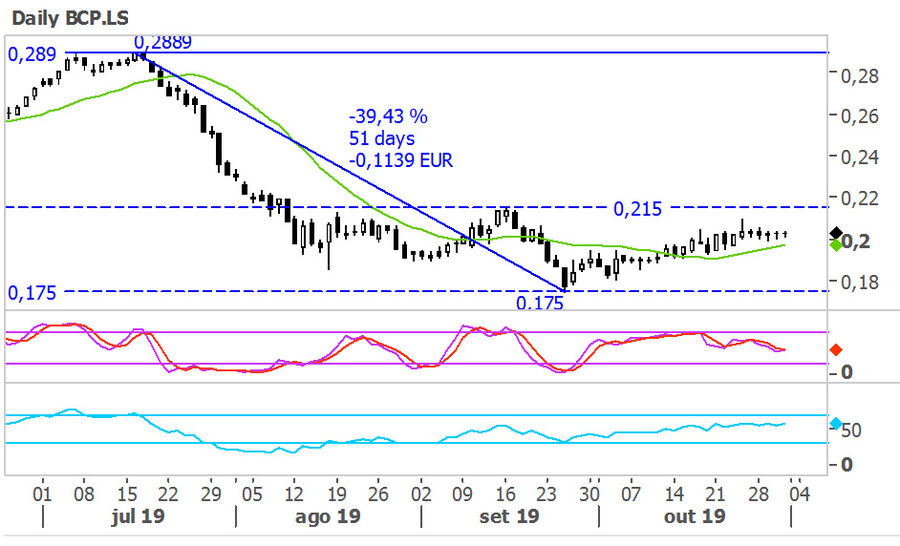The image size is (900, 546).
Task: Click the 0,18 price axis label
Action: [860, 282]
